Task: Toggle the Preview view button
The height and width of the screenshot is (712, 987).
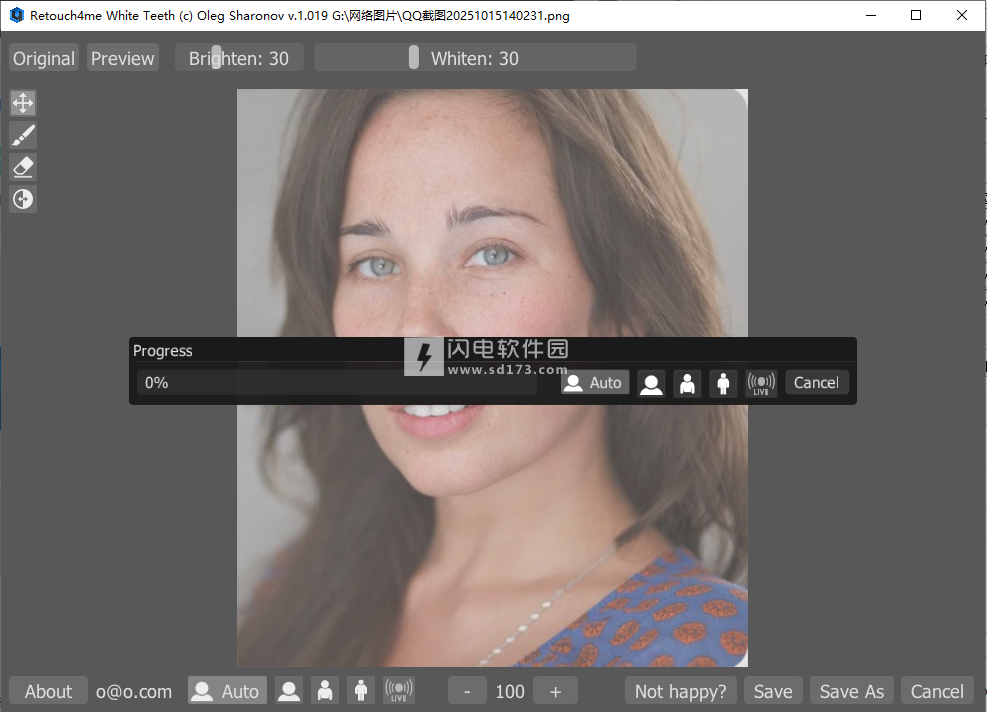Action: coord(122,58)
